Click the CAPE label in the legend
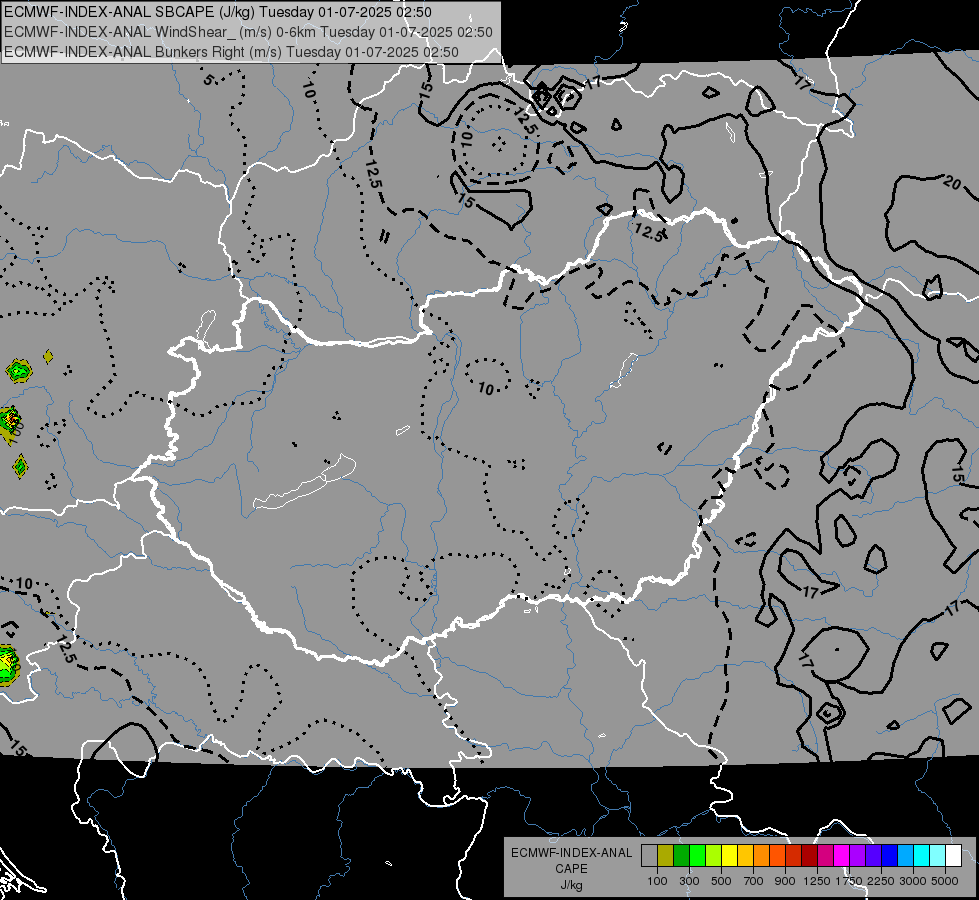This screenshot has height=900, width=979. point(571,869)
